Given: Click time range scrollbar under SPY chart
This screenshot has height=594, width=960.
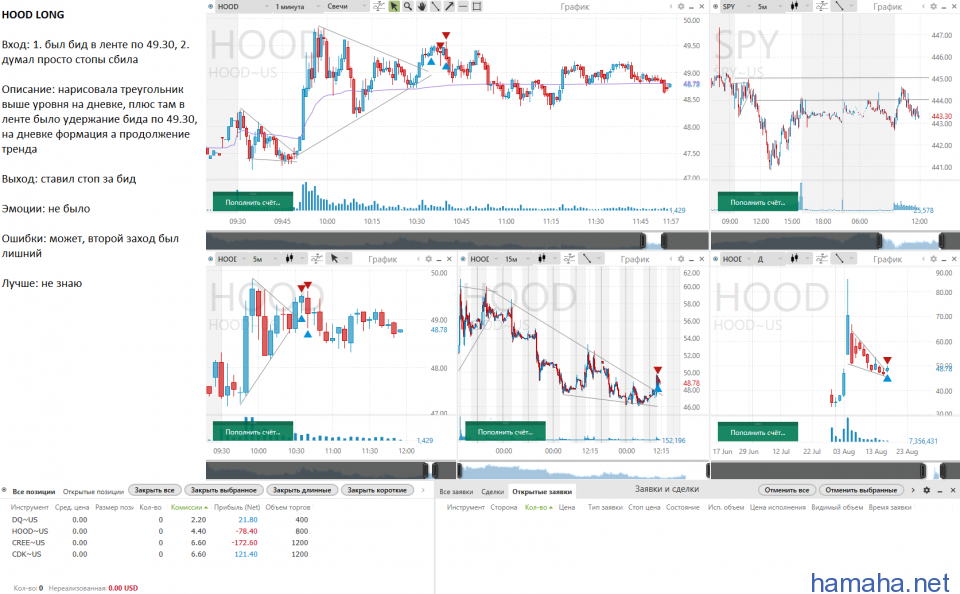Looking at the screenshot, I should point(835,240).
